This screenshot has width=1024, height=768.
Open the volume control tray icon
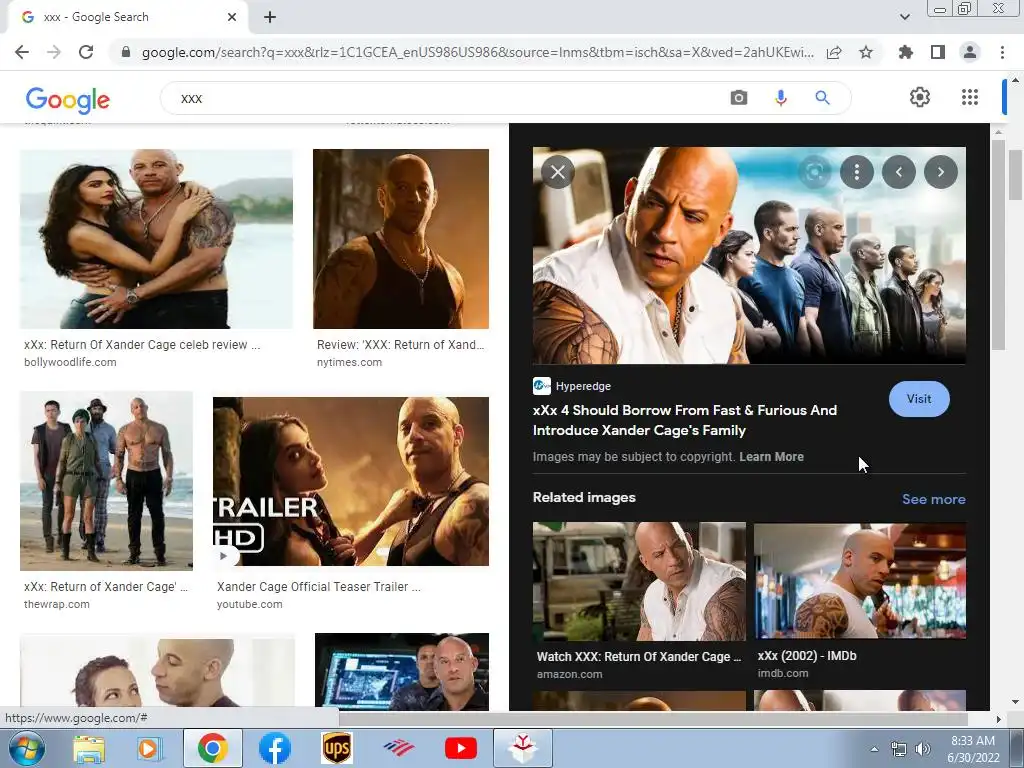point(922,749)
